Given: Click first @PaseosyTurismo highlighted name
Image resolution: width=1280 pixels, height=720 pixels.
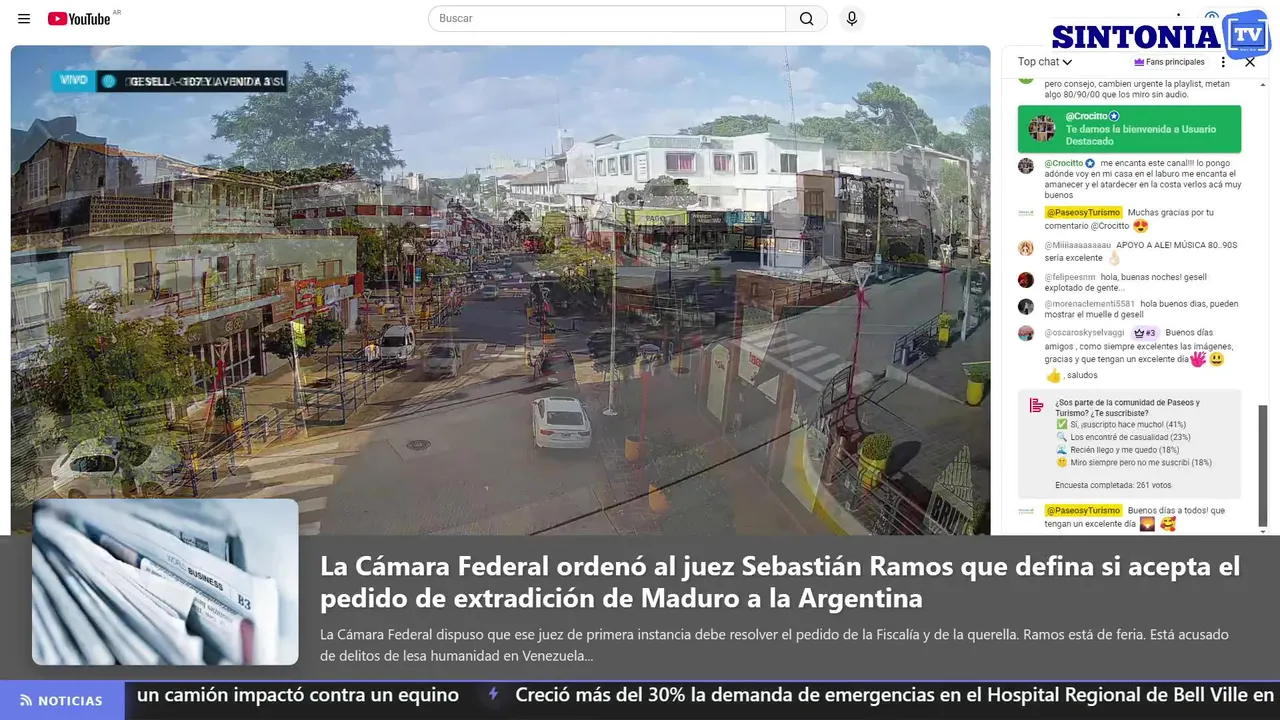Looking at the screenshot, I should click(1084, 212).
